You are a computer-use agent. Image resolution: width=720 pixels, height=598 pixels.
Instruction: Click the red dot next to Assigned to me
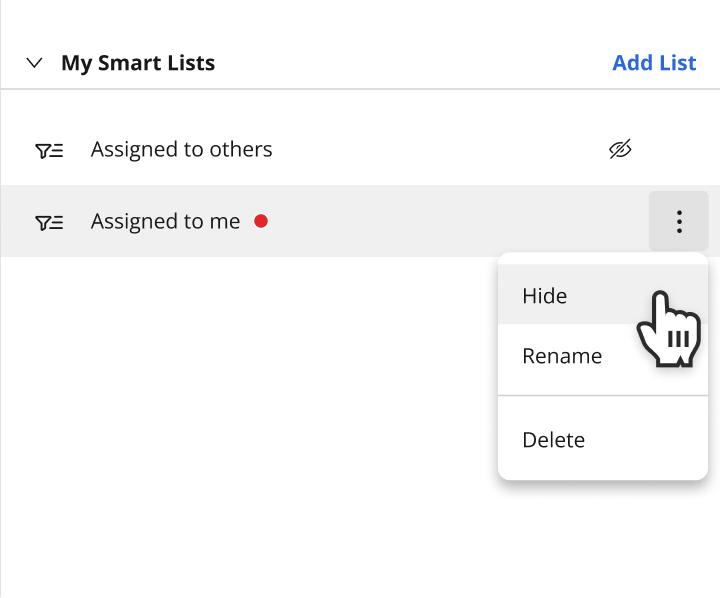click(261, 221)
